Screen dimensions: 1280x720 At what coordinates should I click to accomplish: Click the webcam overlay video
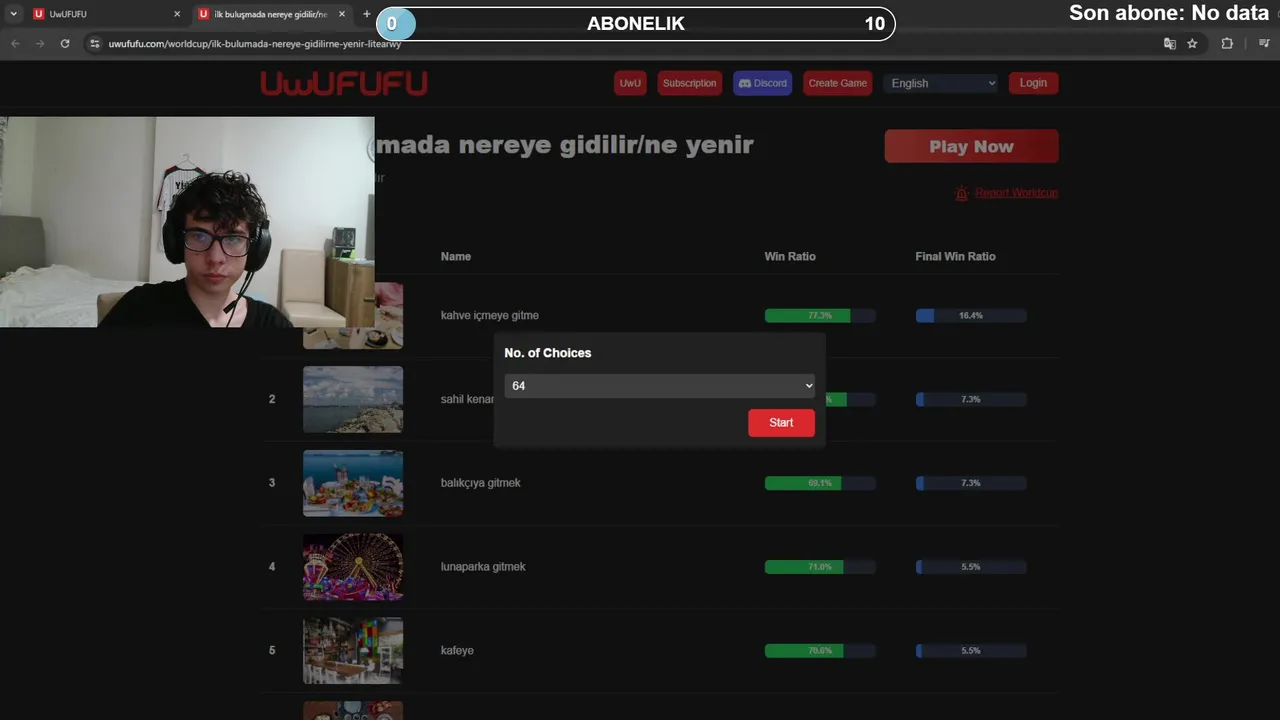[x=187, y=222]
